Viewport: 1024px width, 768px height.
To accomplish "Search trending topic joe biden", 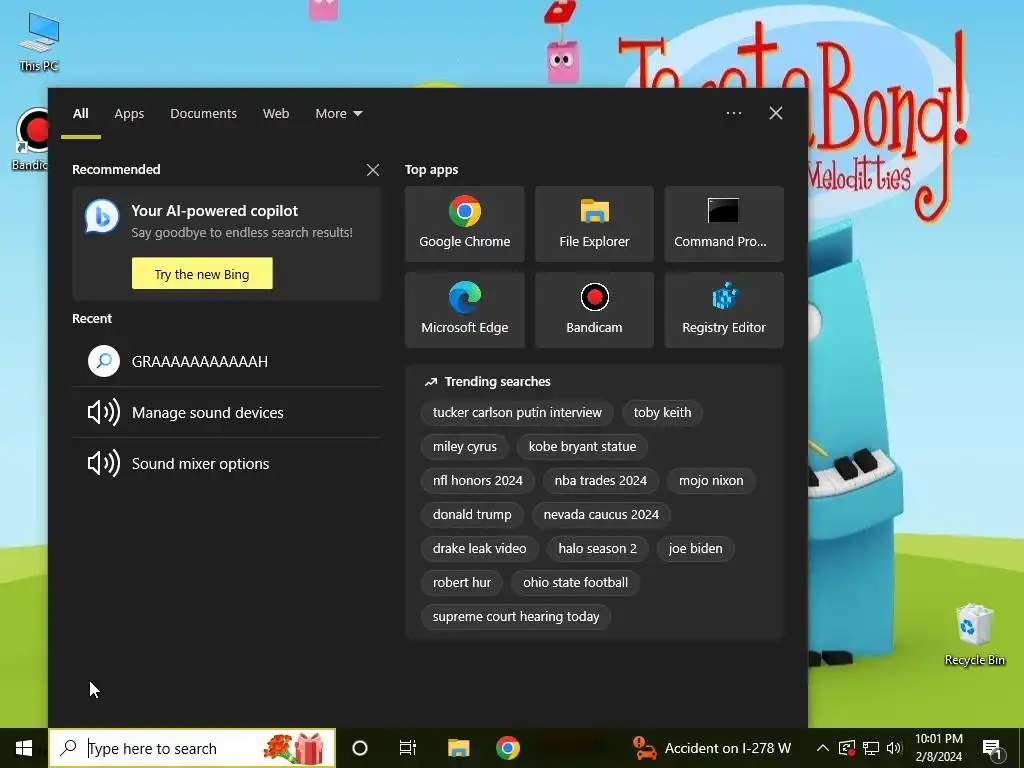I will (x=695, y=549).
